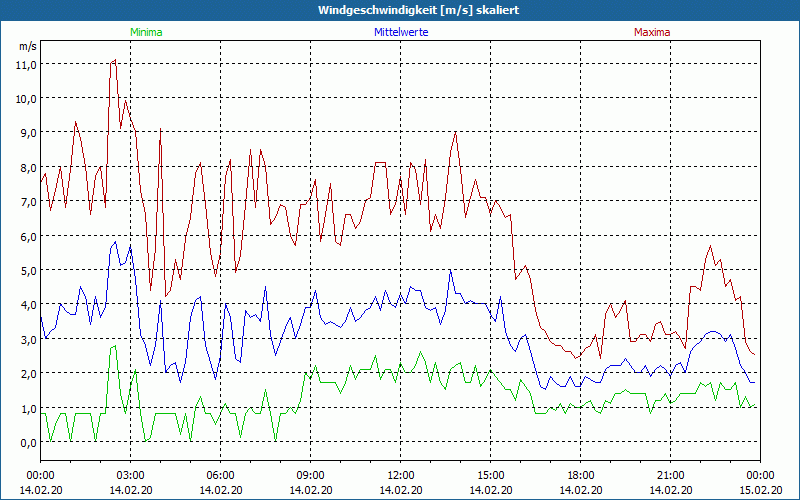Select the blue 'Mittelwerte' legend label

pyautogui.click(x=401, y=32)
